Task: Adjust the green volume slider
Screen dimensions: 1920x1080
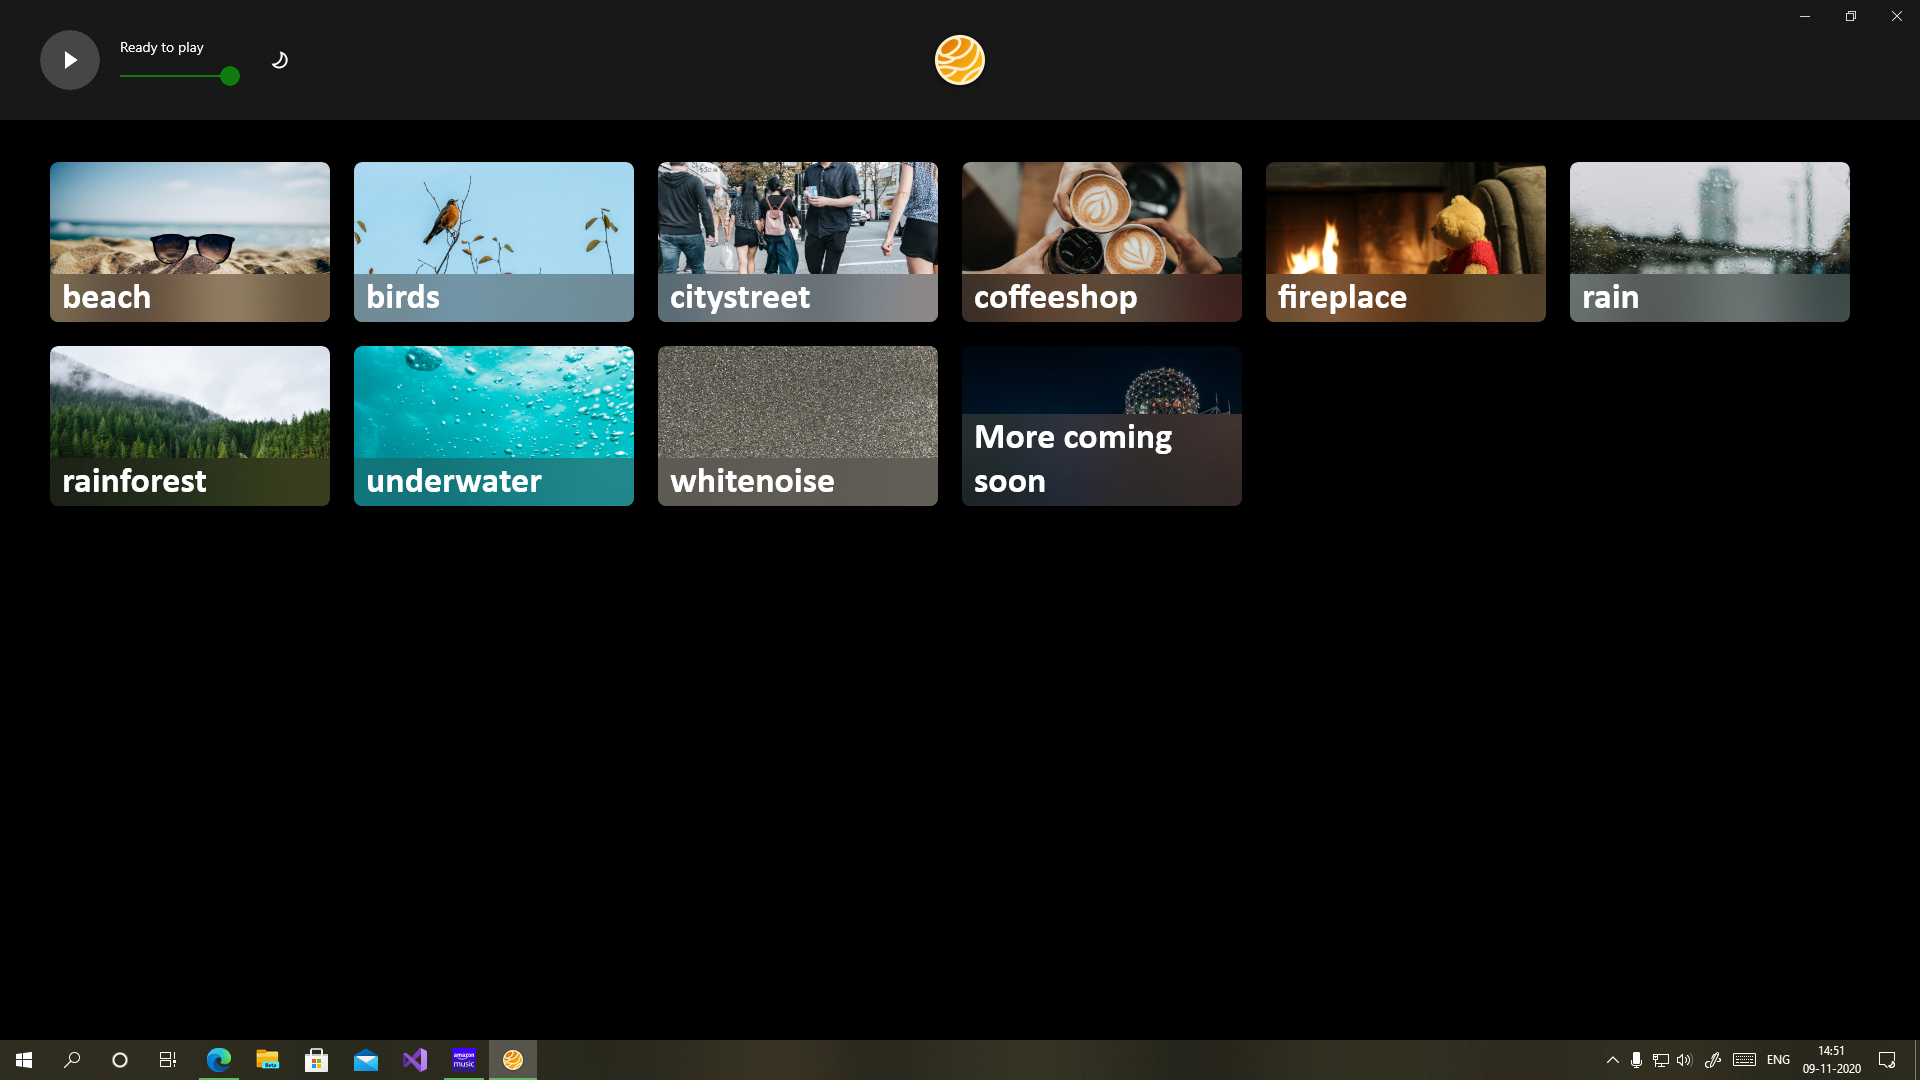Action: coord(229,76)
